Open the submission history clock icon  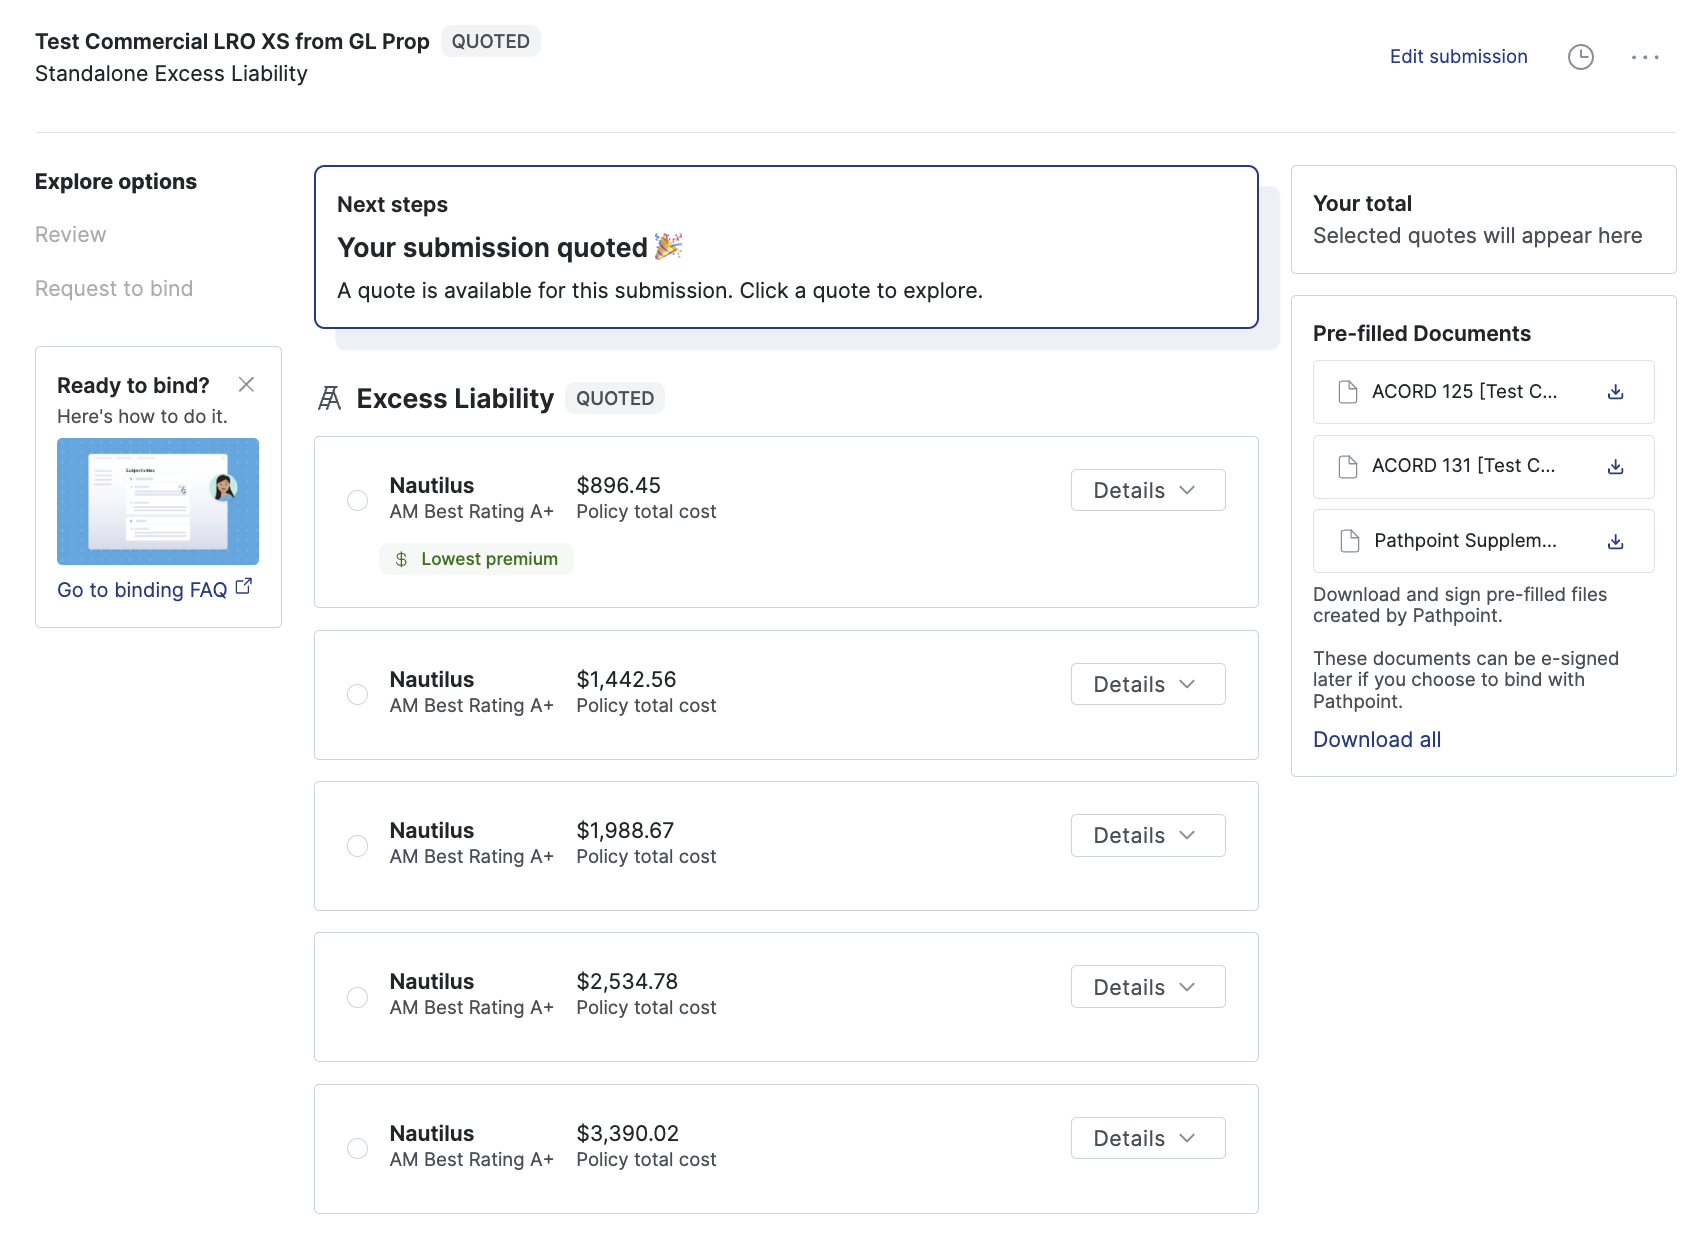(1580, 57)
